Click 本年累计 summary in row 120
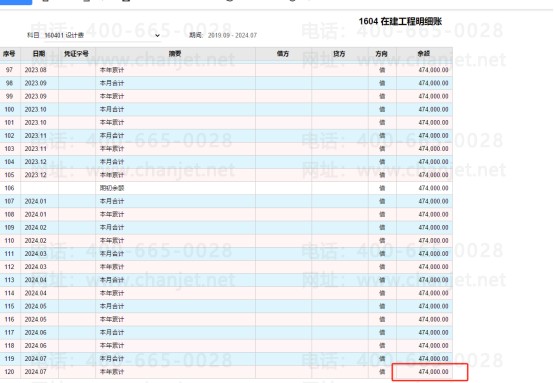 tap(112, 372)
